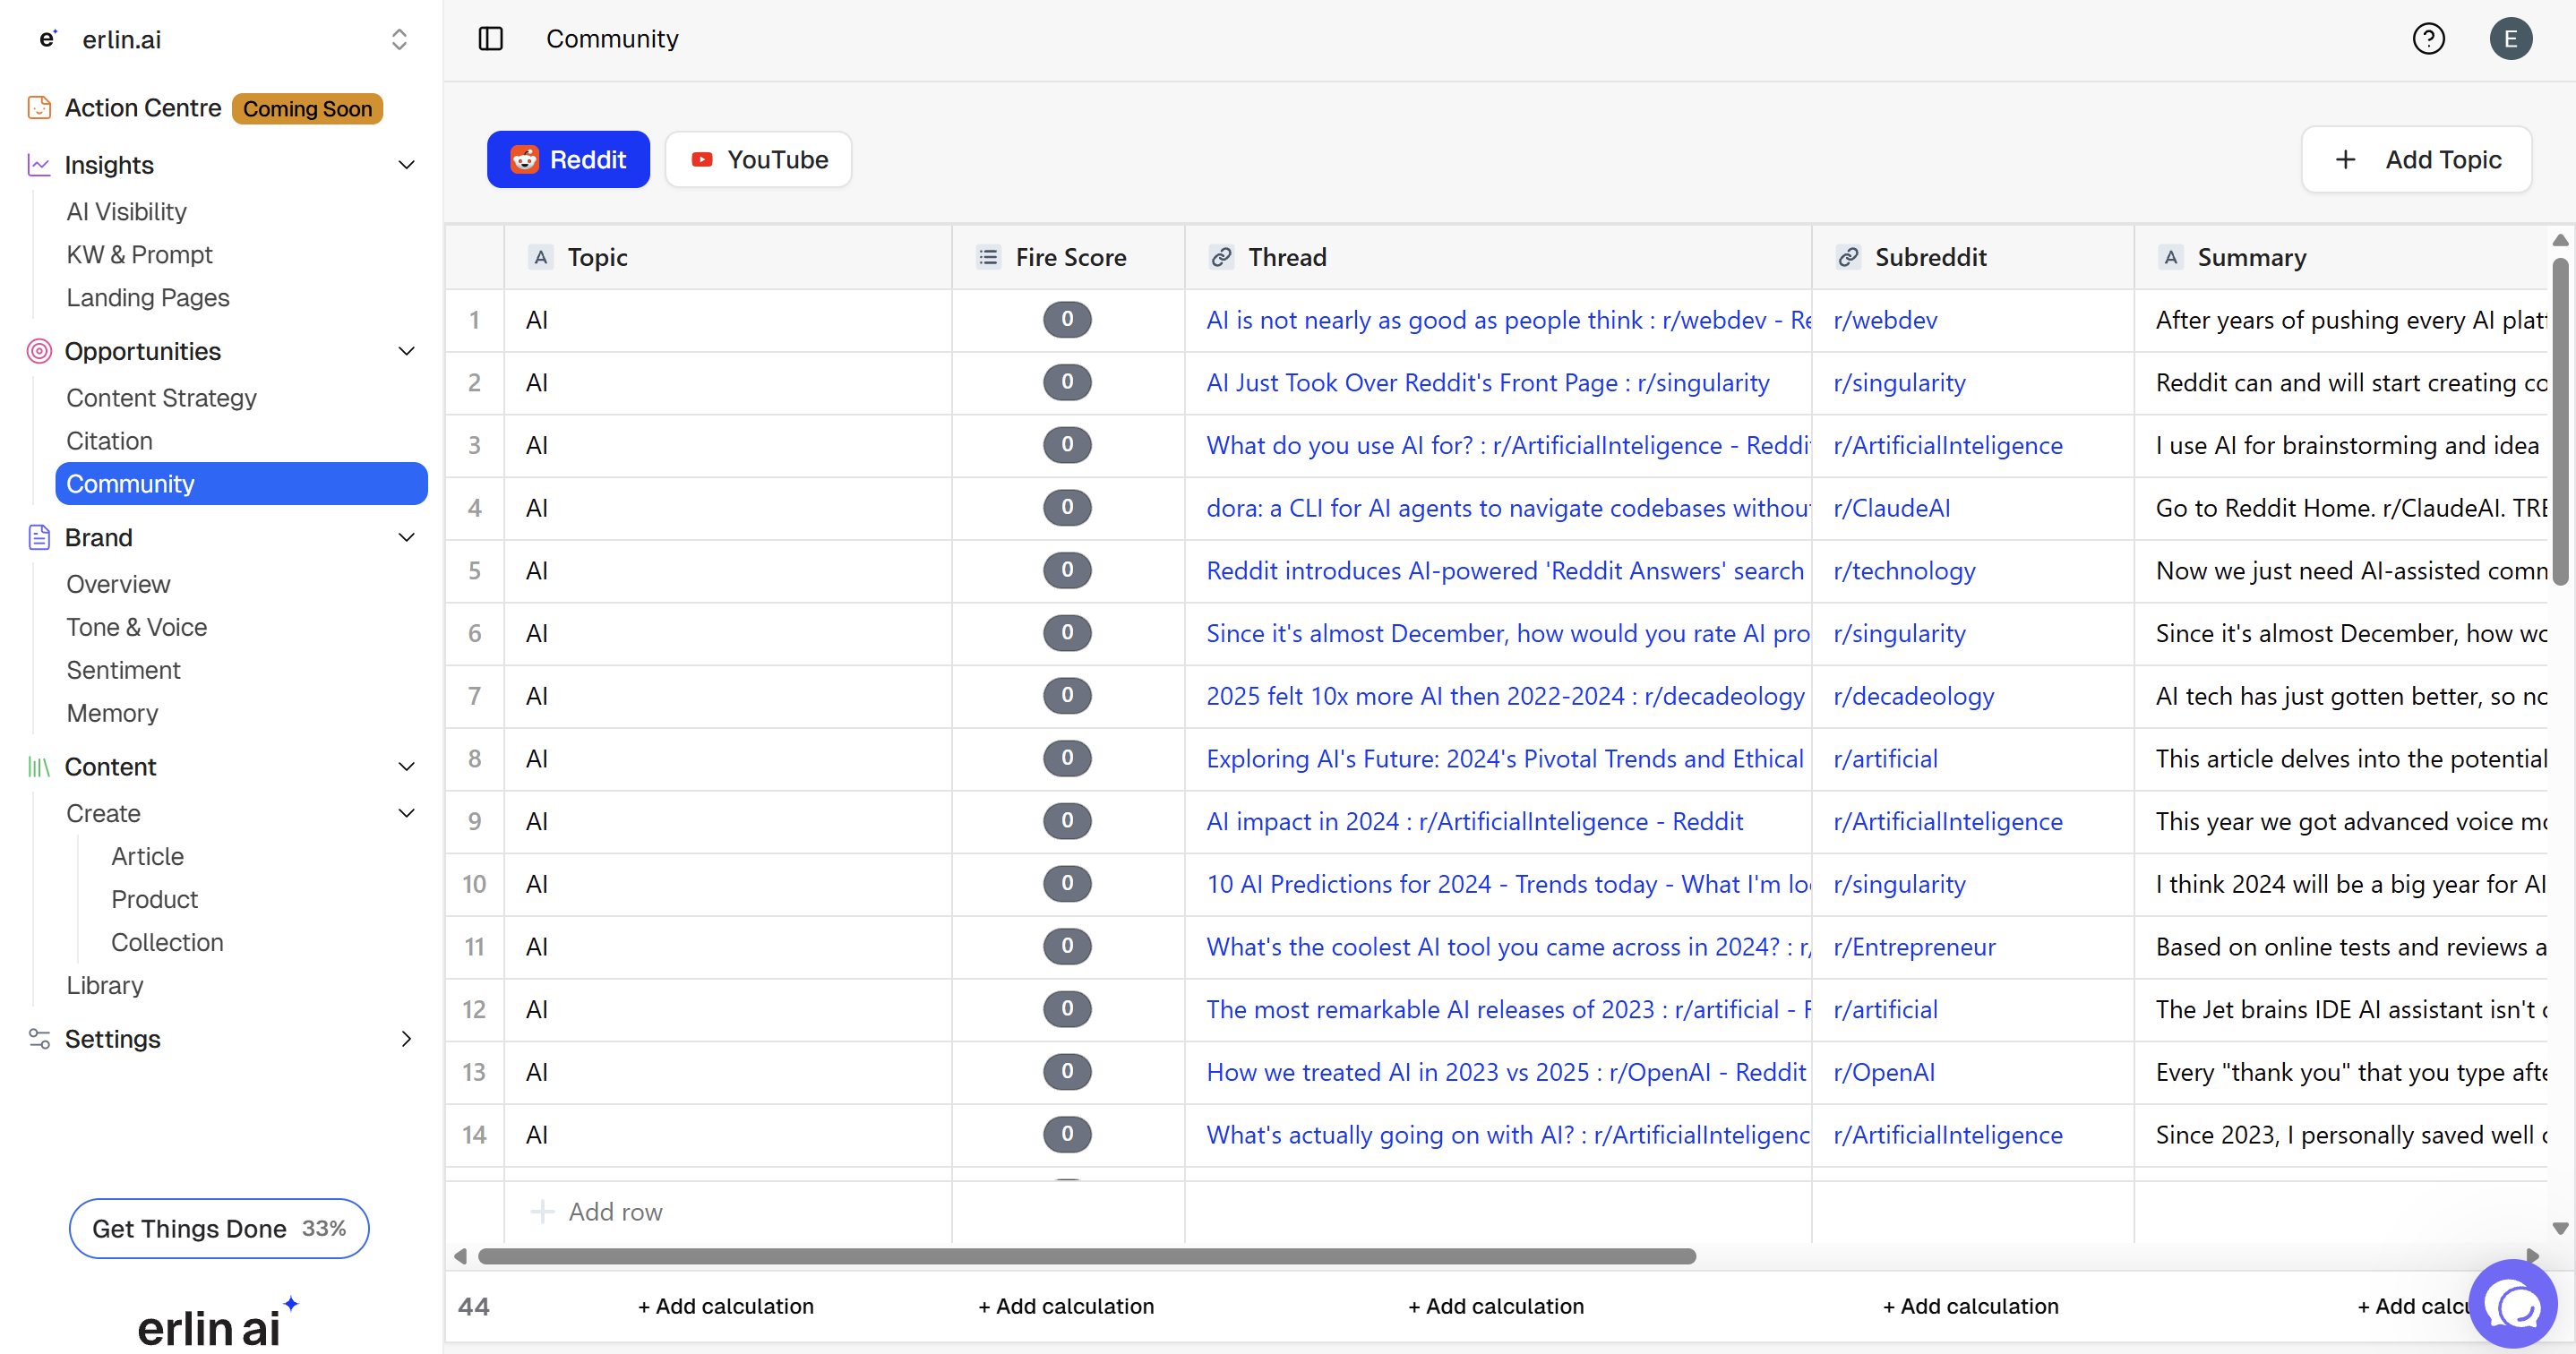Click the Insights chart icon

39,165
